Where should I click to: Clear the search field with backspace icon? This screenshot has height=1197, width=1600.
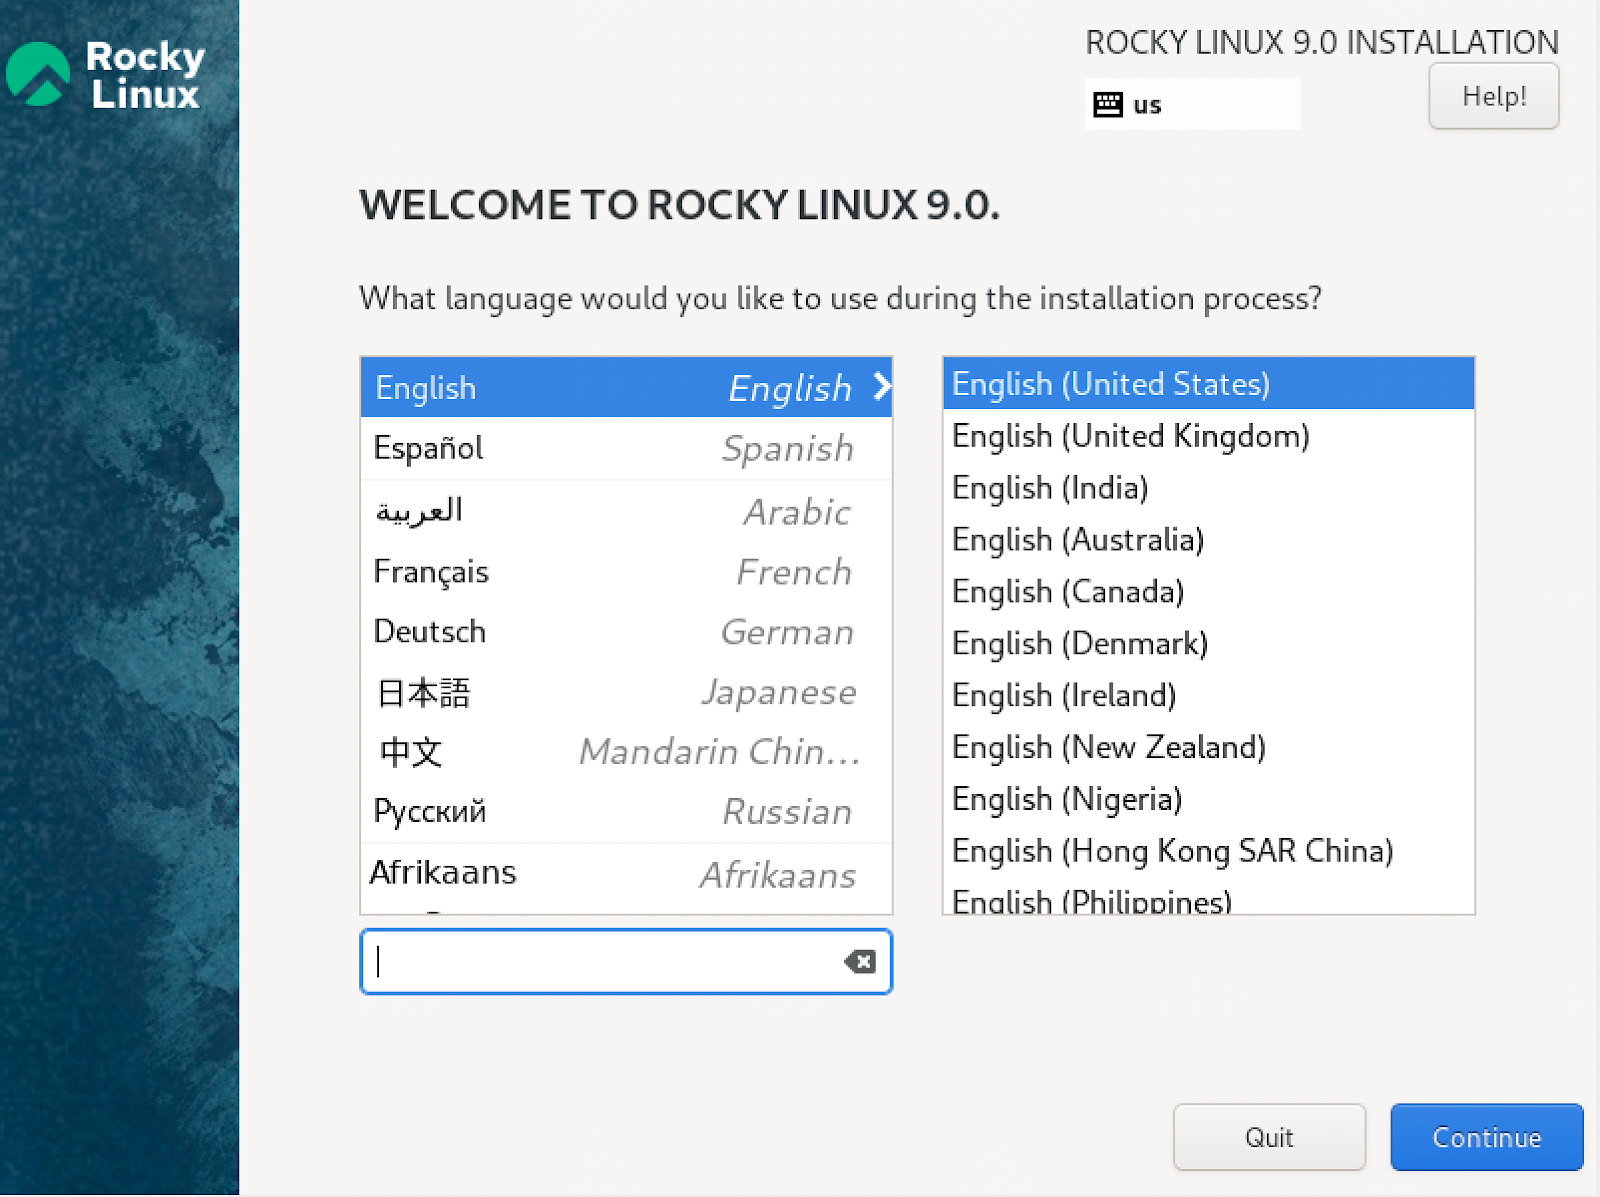[860, 962]
